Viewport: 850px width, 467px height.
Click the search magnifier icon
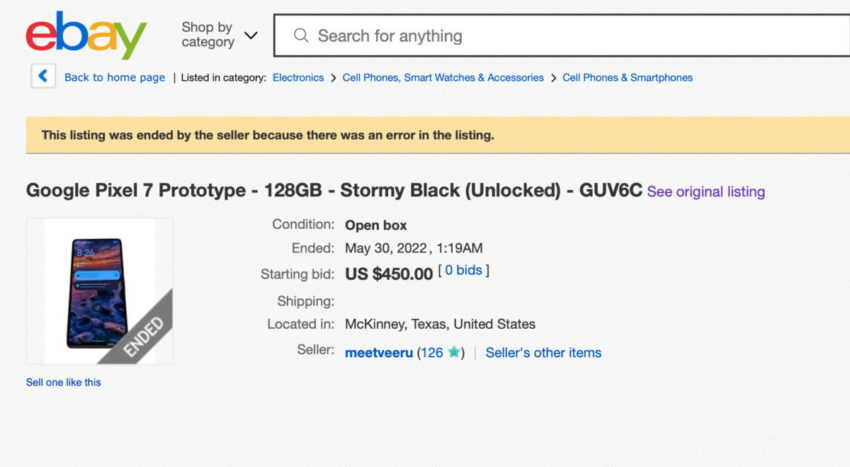pos(301,36)
